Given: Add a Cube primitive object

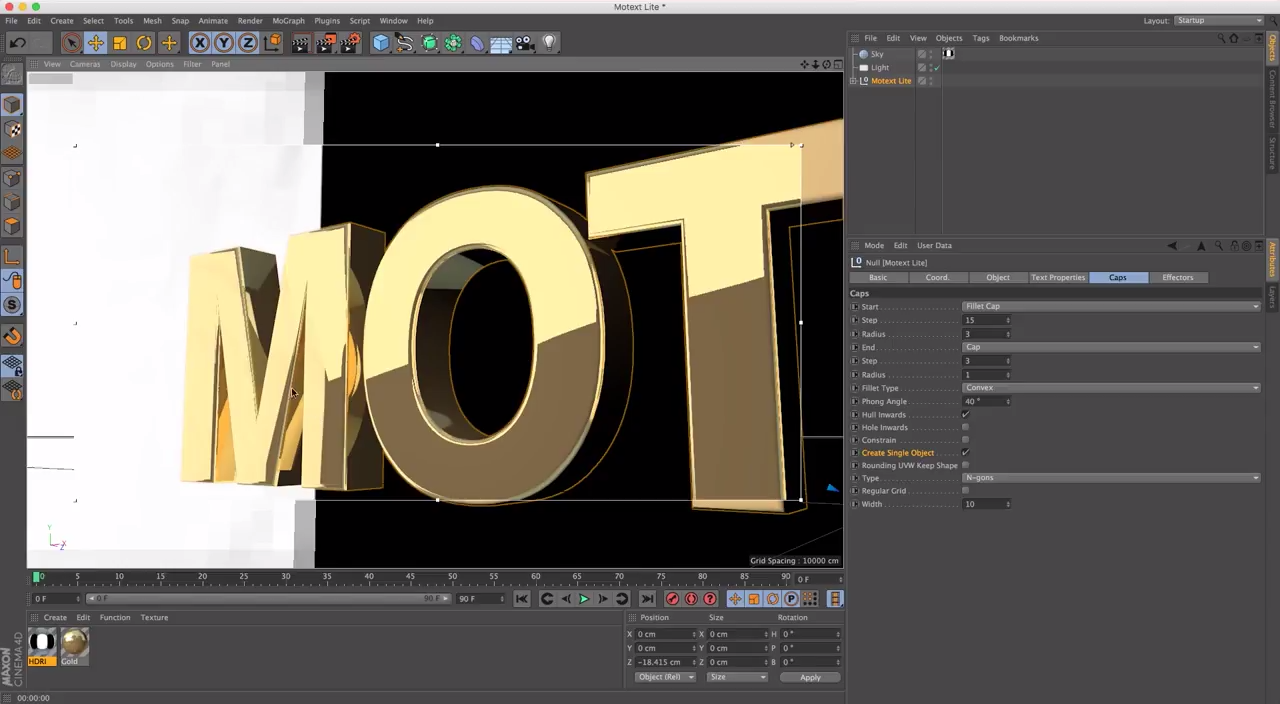Looking at the screenshot, I should (380, 43).
